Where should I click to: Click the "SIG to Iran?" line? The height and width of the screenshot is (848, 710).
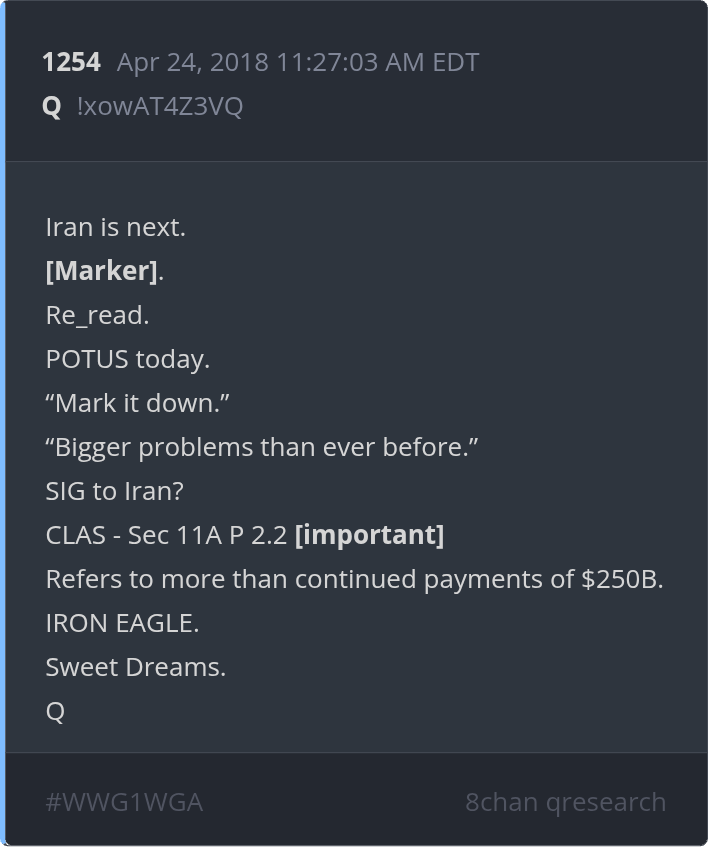[115, 491]
